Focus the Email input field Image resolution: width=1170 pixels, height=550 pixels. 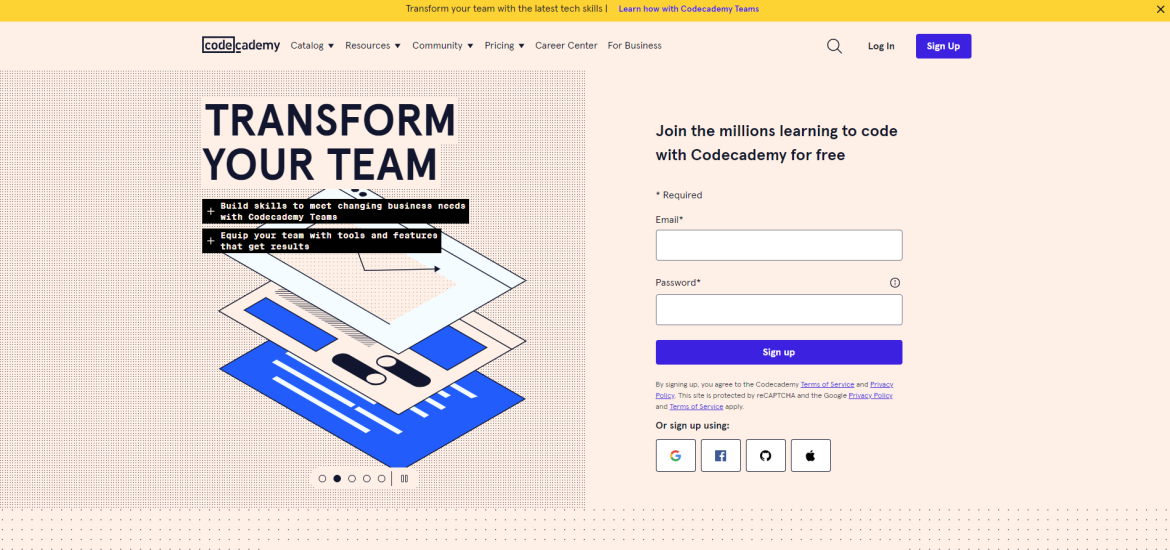779,245
